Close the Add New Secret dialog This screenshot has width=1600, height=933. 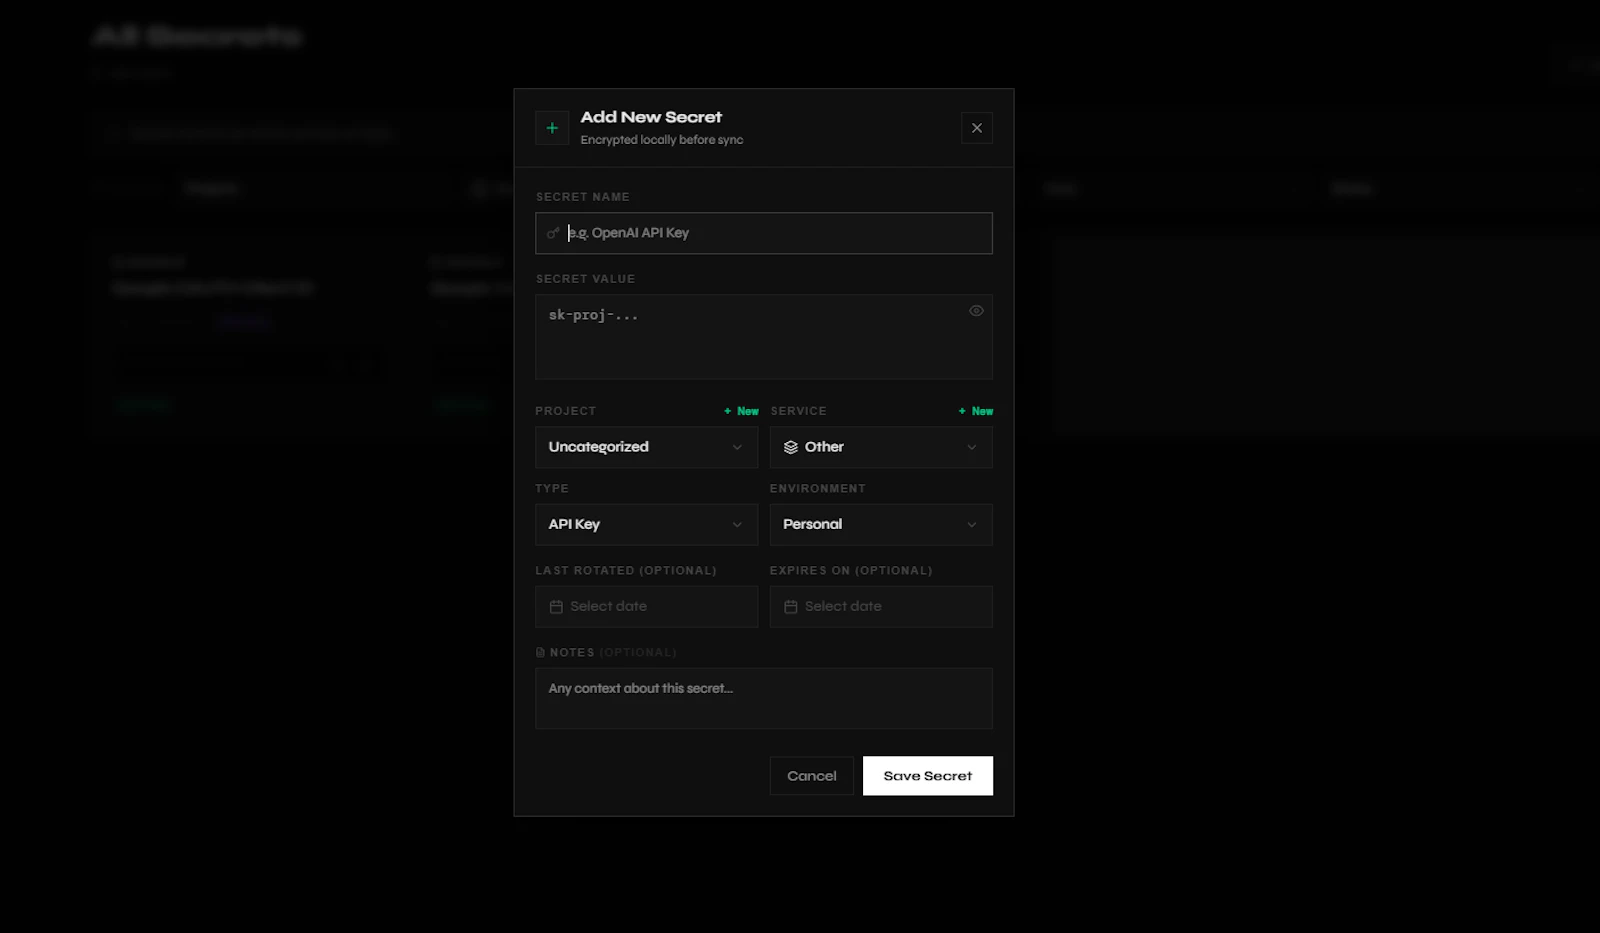pos(977,128)
